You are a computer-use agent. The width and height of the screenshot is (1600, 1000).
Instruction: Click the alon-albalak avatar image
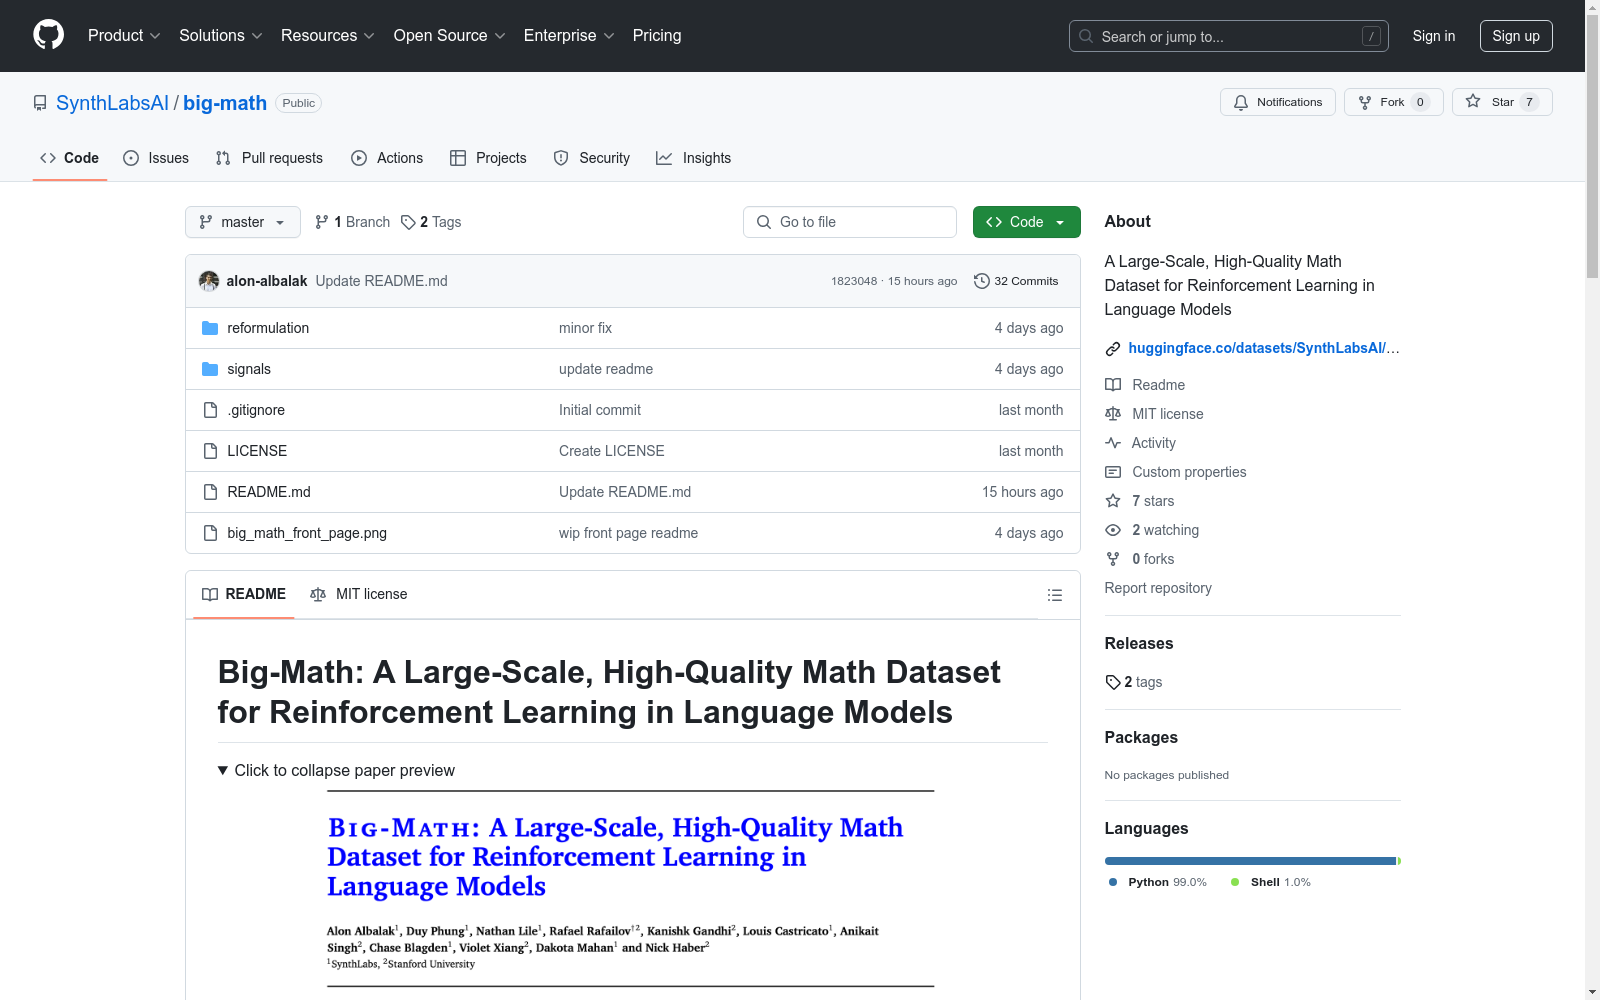point(209,281)
